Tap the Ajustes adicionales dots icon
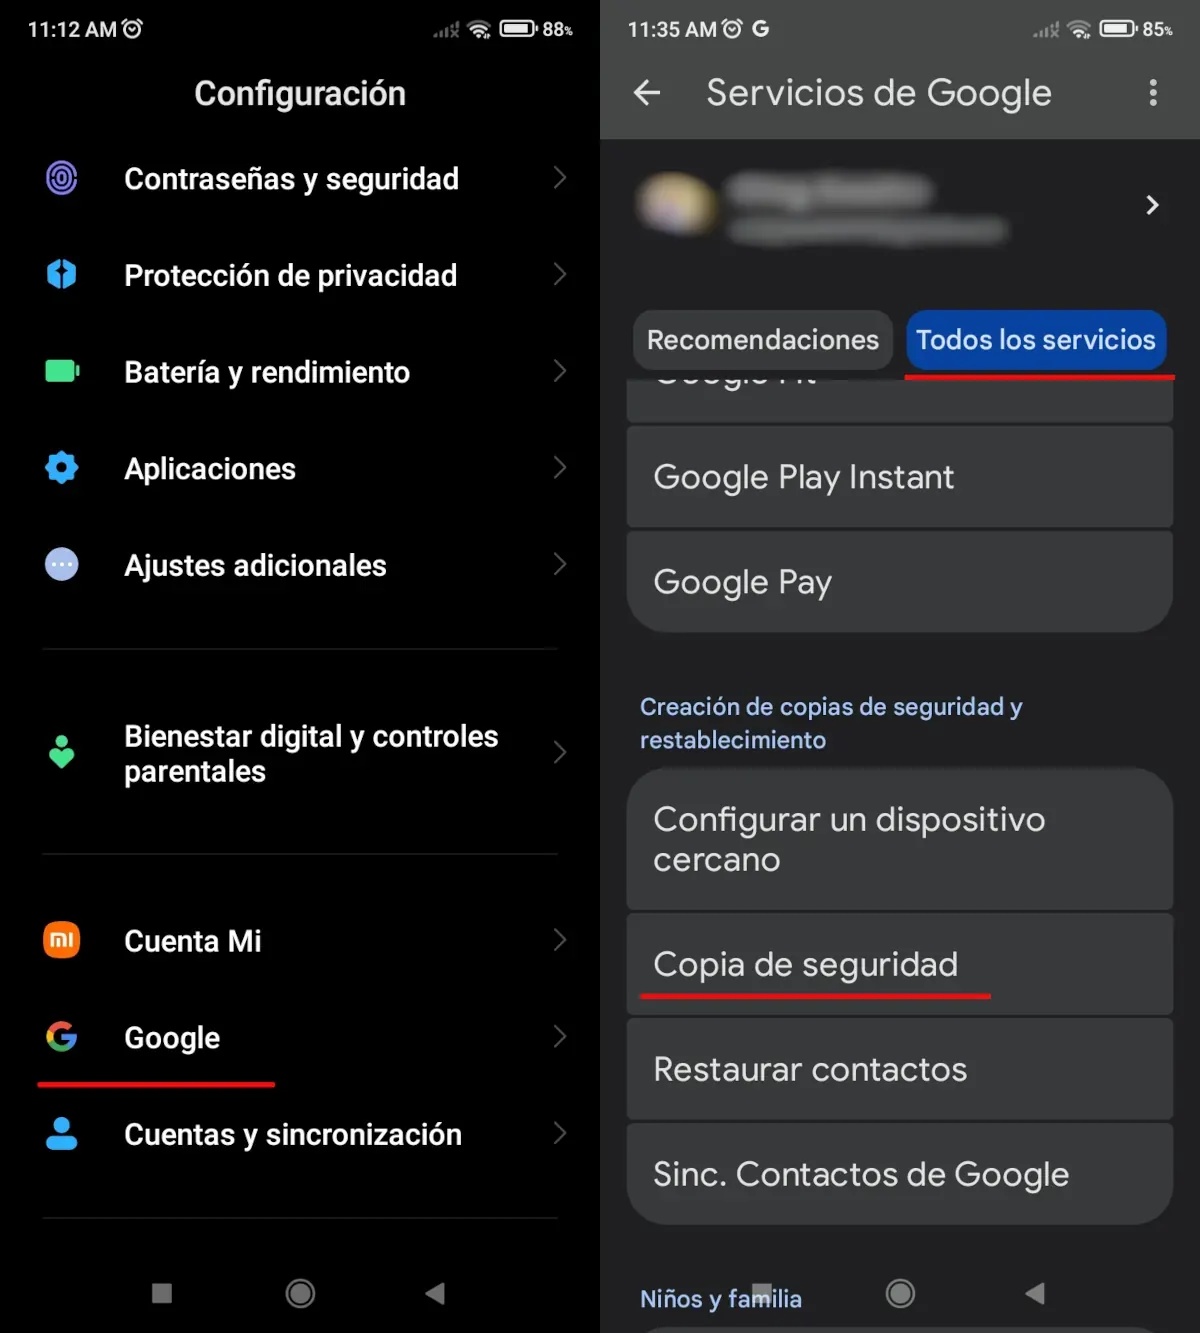Screen dimensions: 1200x1333 62,565
